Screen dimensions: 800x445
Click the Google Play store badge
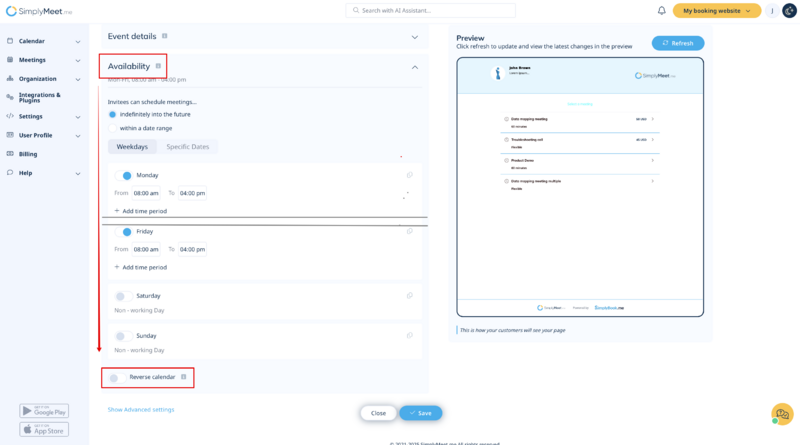click(44, 411)
